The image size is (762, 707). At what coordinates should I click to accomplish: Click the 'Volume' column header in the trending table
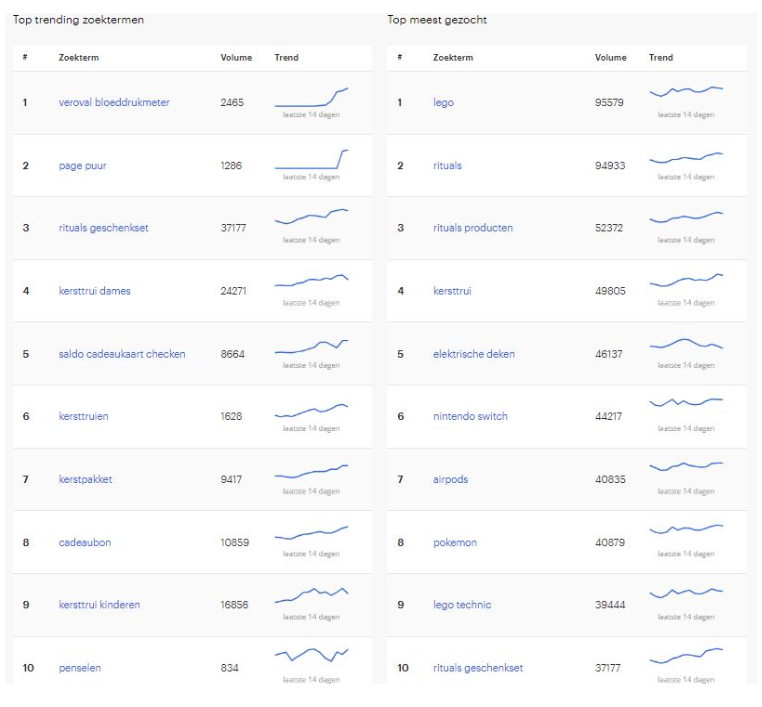point(236,58)
